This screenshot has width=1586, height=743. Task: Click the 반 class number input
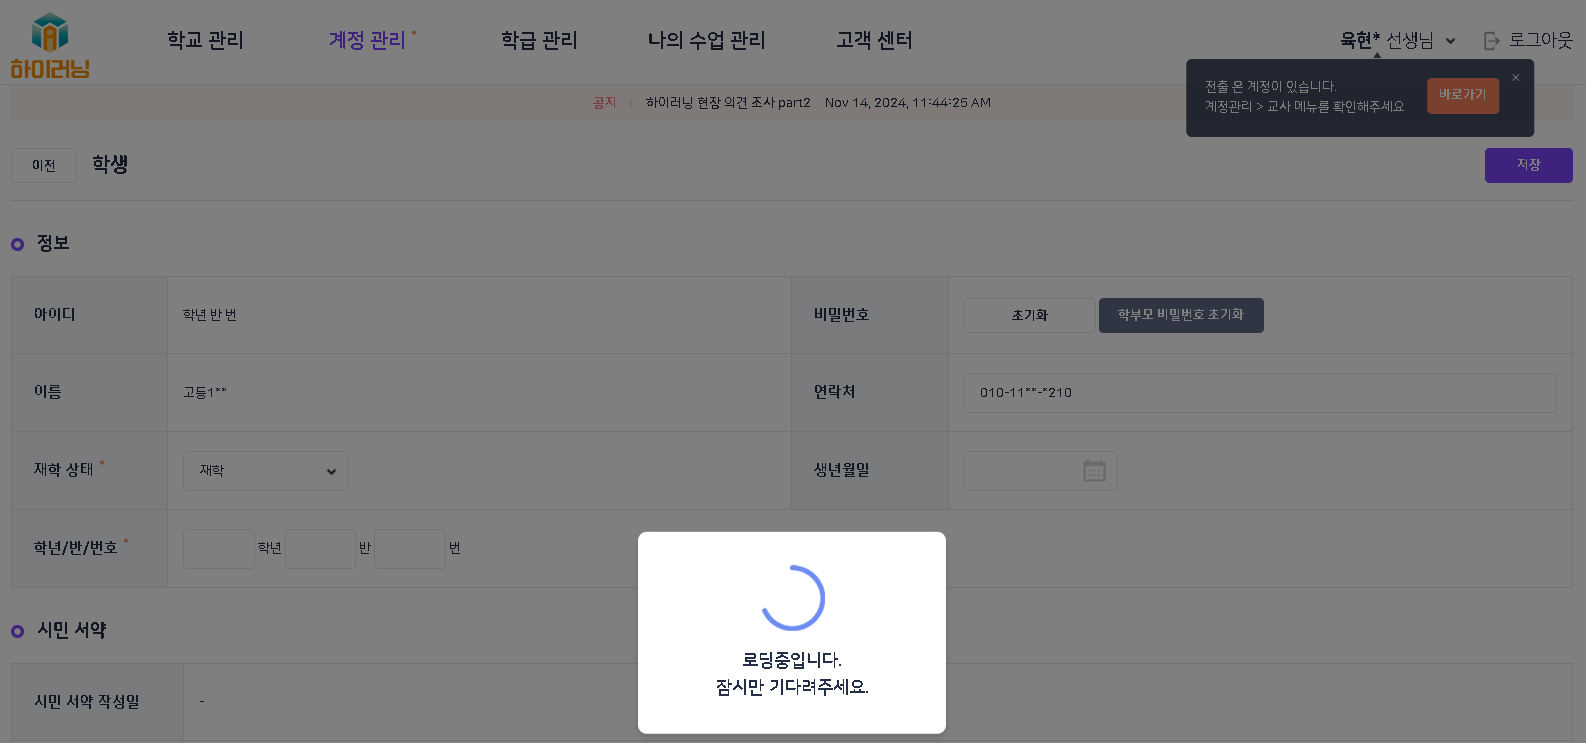pyautogui.click(x=320, y=549)
